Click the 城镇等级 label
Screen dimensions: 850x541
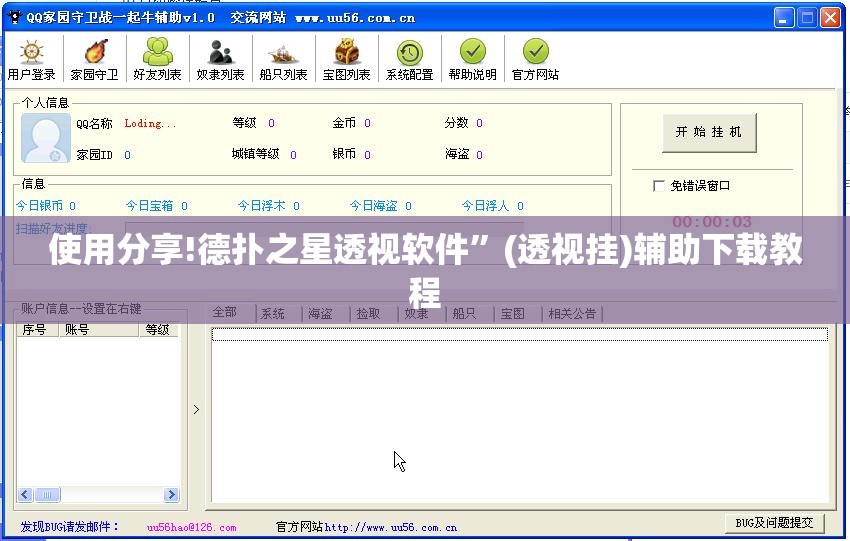point(255,154)
